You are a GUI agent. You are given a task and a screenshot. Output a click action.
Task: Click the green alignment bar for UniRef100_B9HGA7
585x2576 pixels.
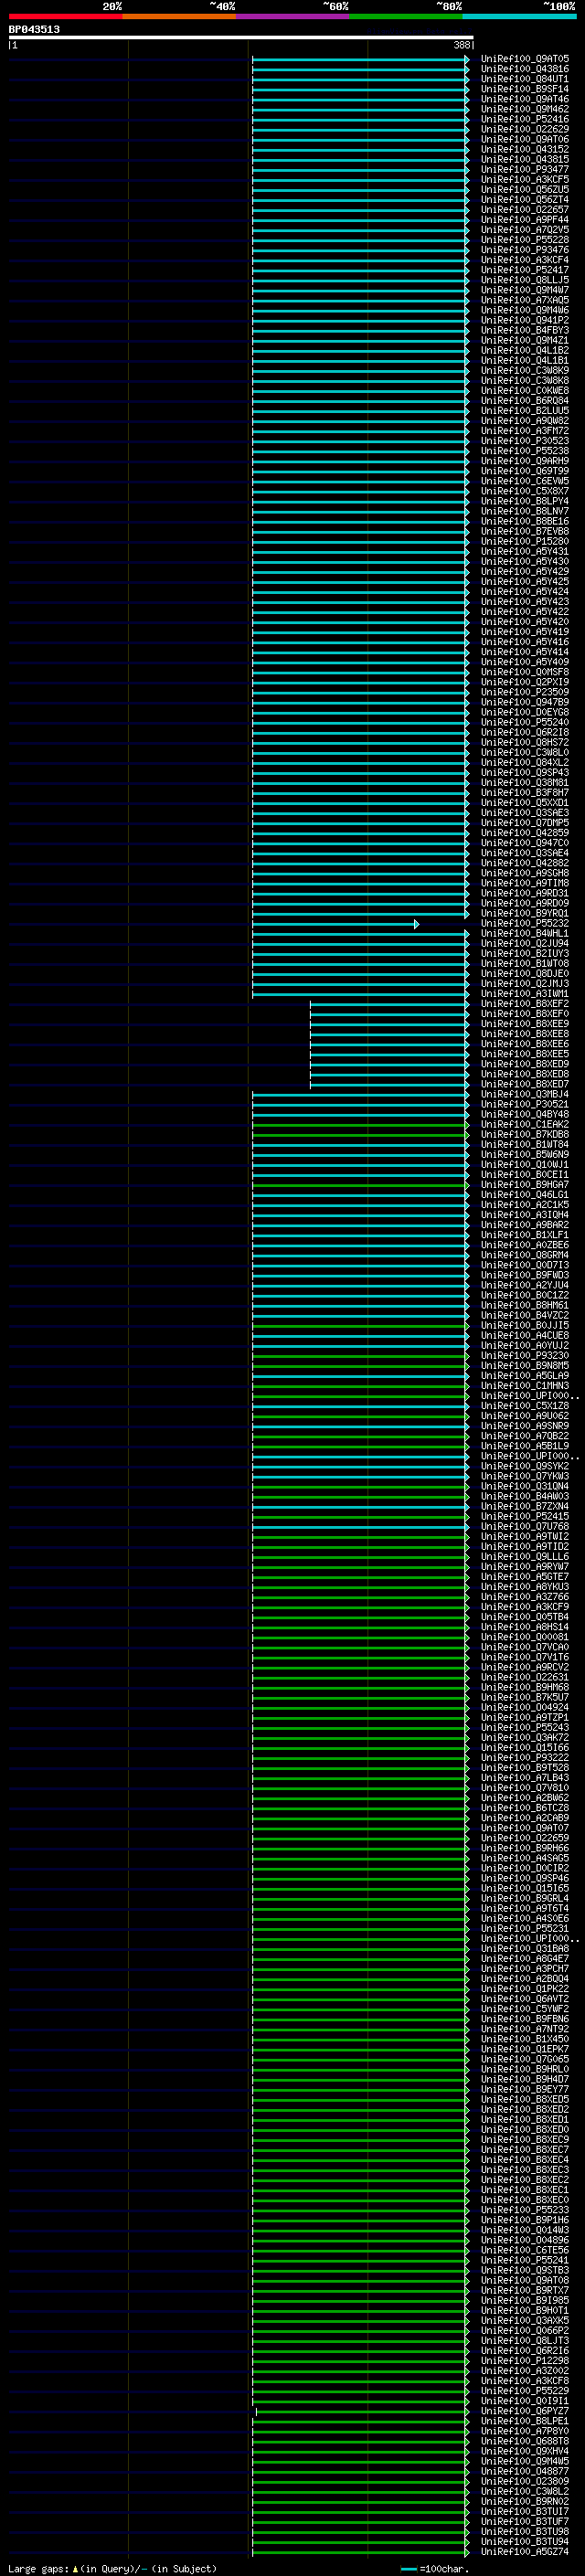(360, 1185)
